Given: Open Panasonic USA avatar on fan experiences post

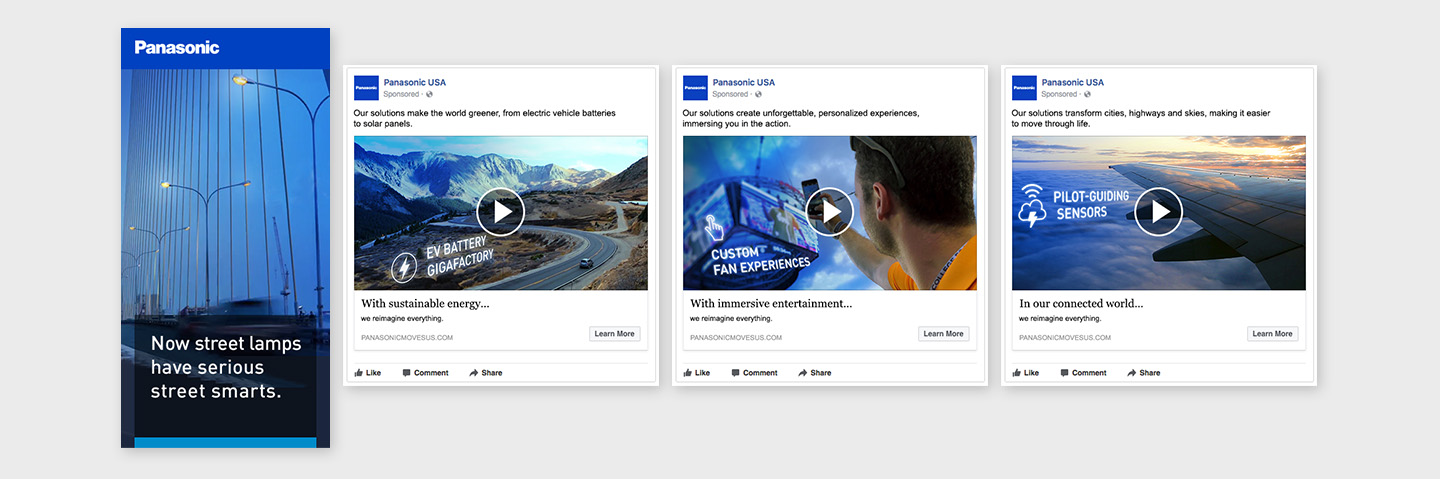Looking at the screenshot, I should [x=695, y=88].
